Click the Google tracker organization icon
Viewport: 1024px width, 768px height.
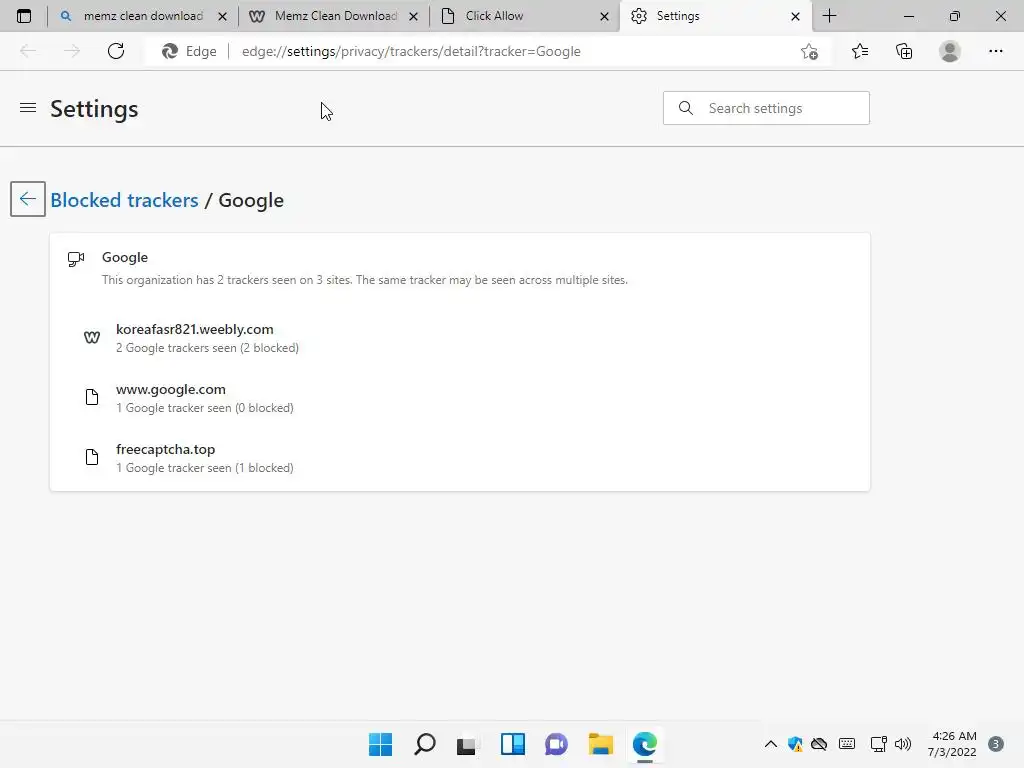76,259
